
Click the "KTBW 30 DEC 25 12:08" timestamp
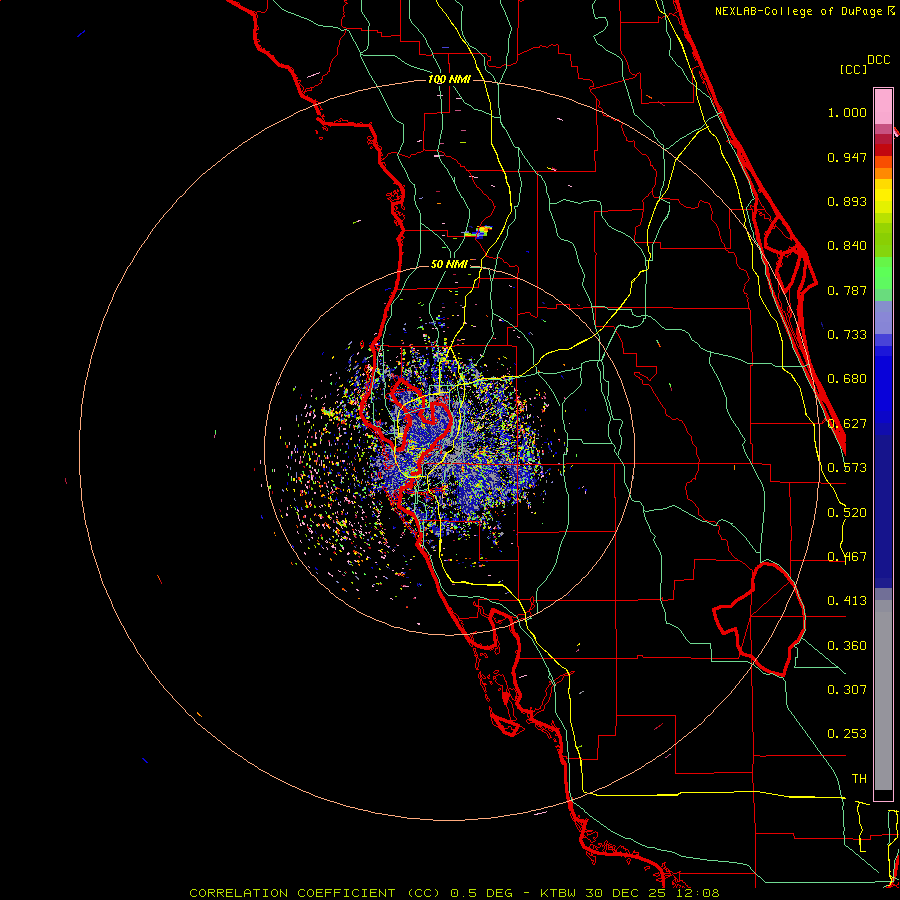tap(630, 893)
